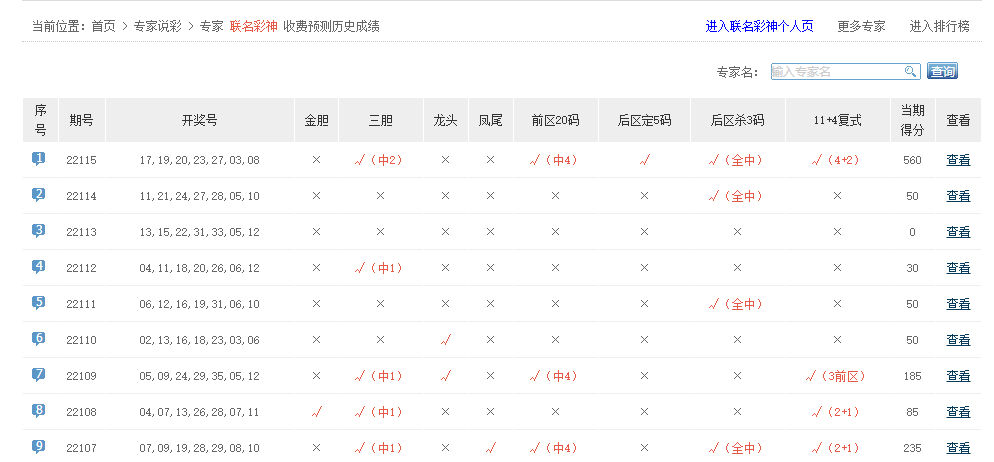Screen dimensions: 994x462
Task: Open 专家说彩 breadcrumb link
Action: click(x=157, y=26)
